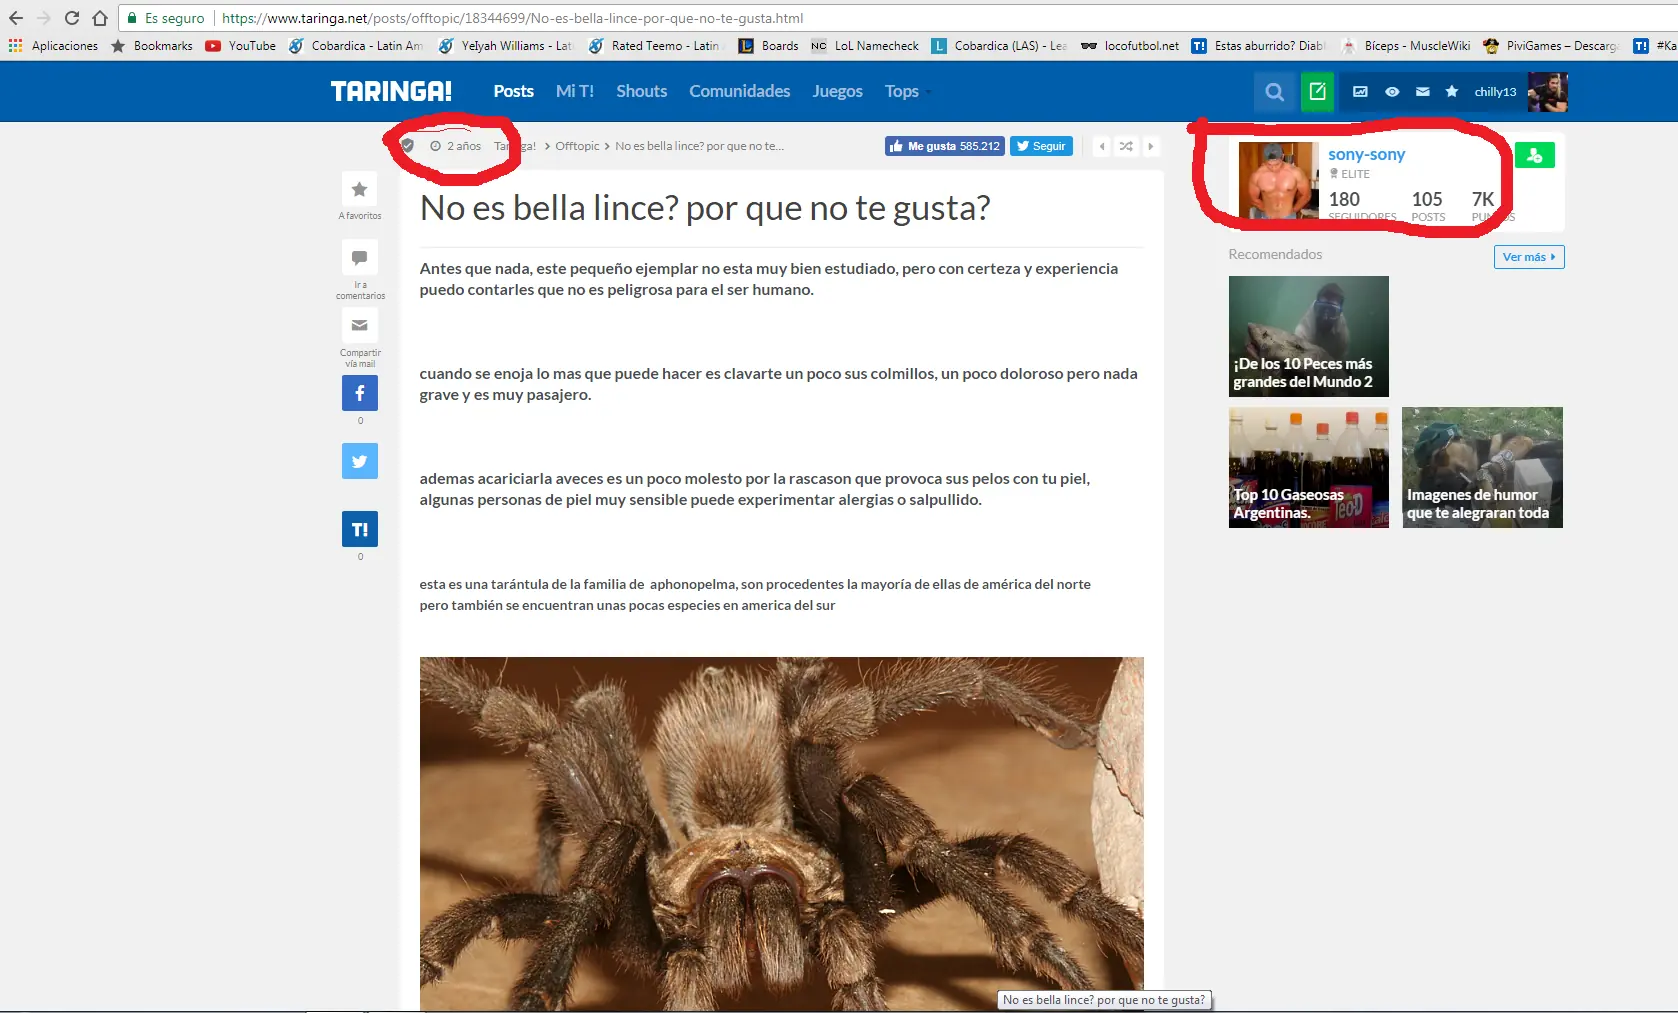The height and width of the screenshot is (1013, 1678).
Task: Click the chilly13 user avatar
Action: click(1547, 92)
